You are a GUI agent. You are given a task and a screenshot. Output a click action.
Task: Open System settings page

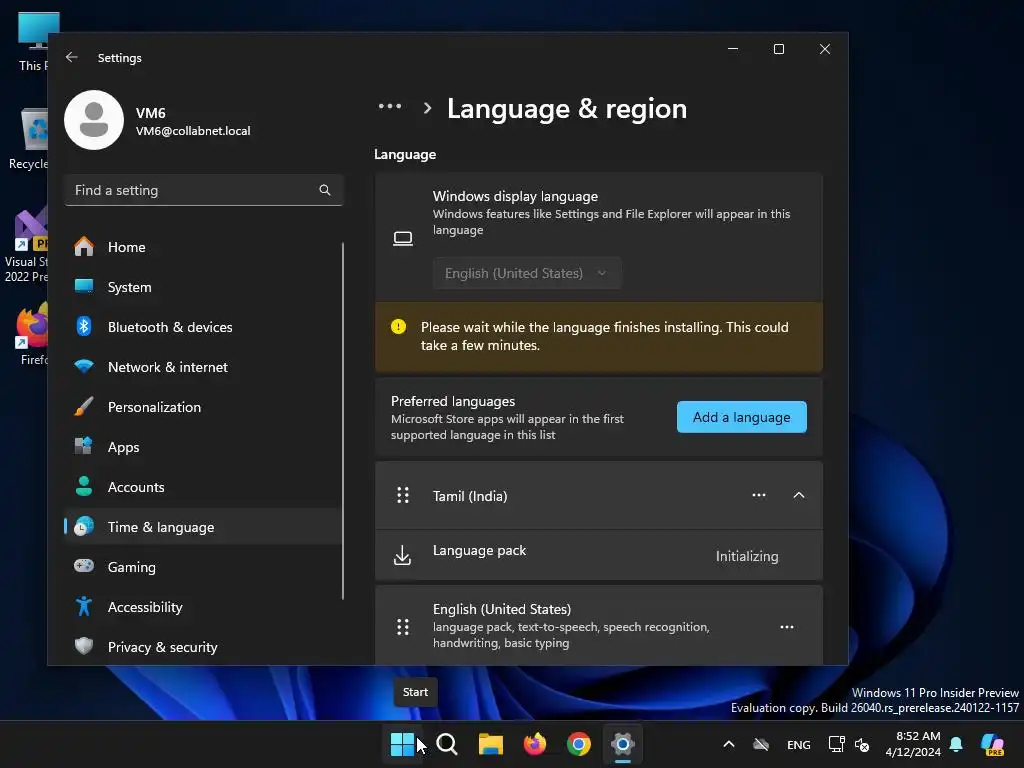coord(204,287)
